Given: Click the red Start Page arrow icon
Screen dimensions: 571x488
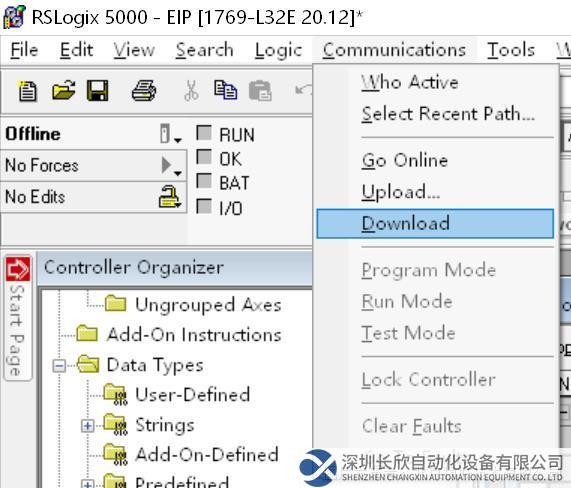Looking at the screenshot, I should pyautogui.click(x=18, y=269).
